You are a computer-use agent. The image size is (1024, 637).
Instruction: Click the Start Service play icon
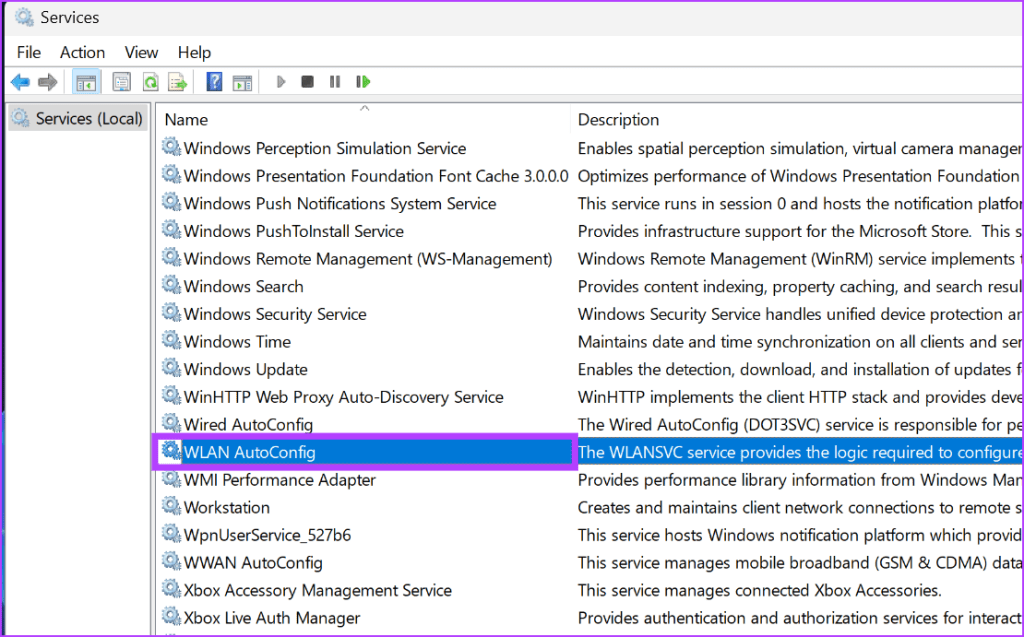(281, 82)
